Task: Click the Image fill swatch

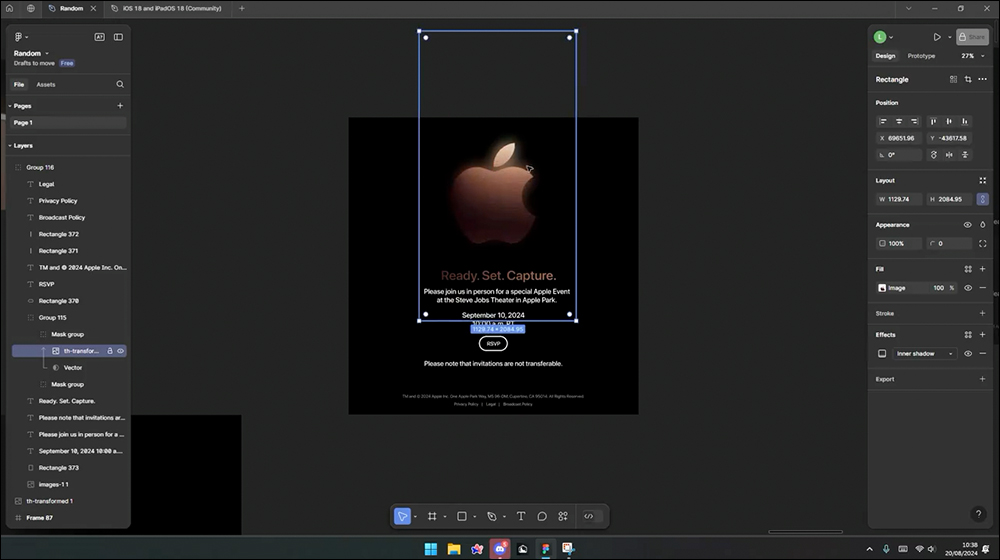Action: [x=882, y=288]
